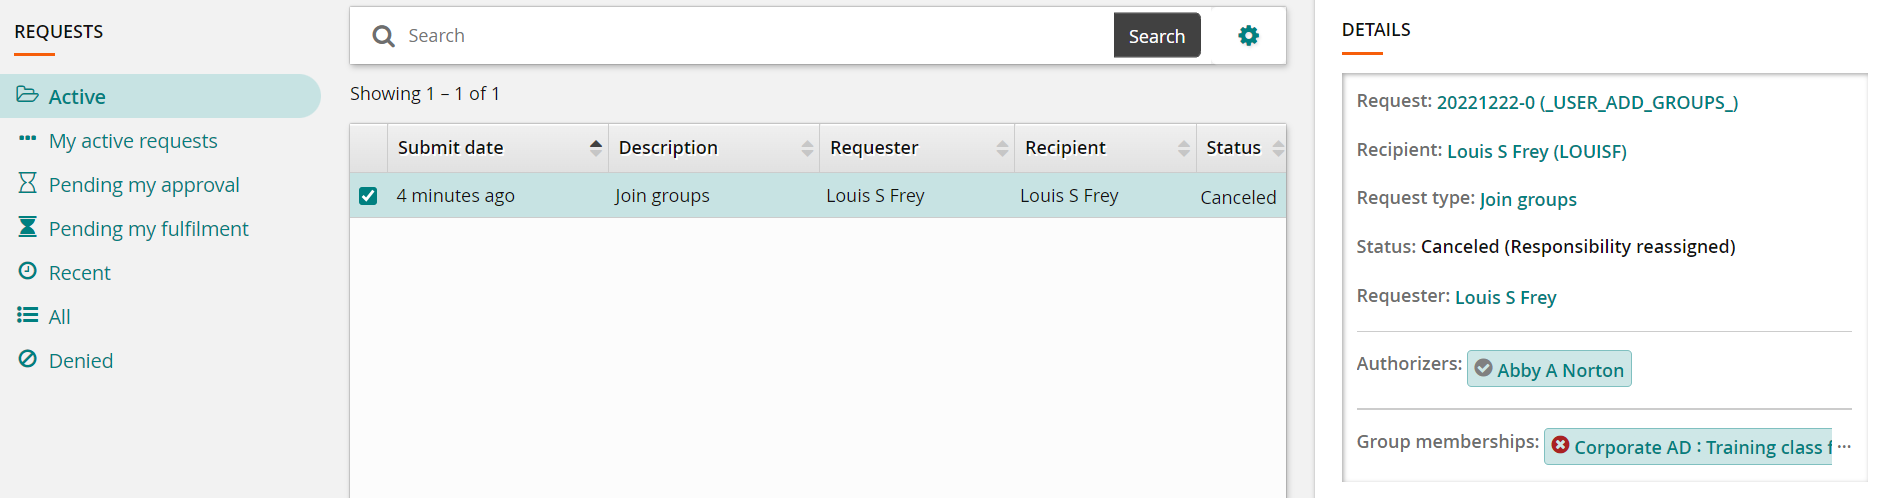
Task: Uncheck the Join groups request row checkbox
Action: coord(368,196)
